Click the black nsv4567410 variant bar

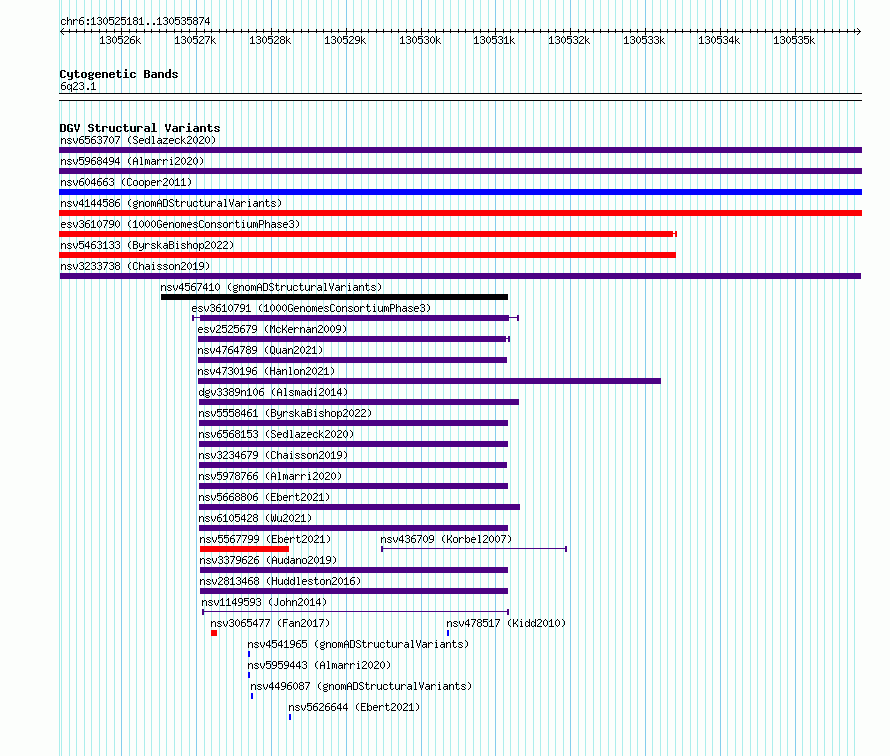click(334, 297)
